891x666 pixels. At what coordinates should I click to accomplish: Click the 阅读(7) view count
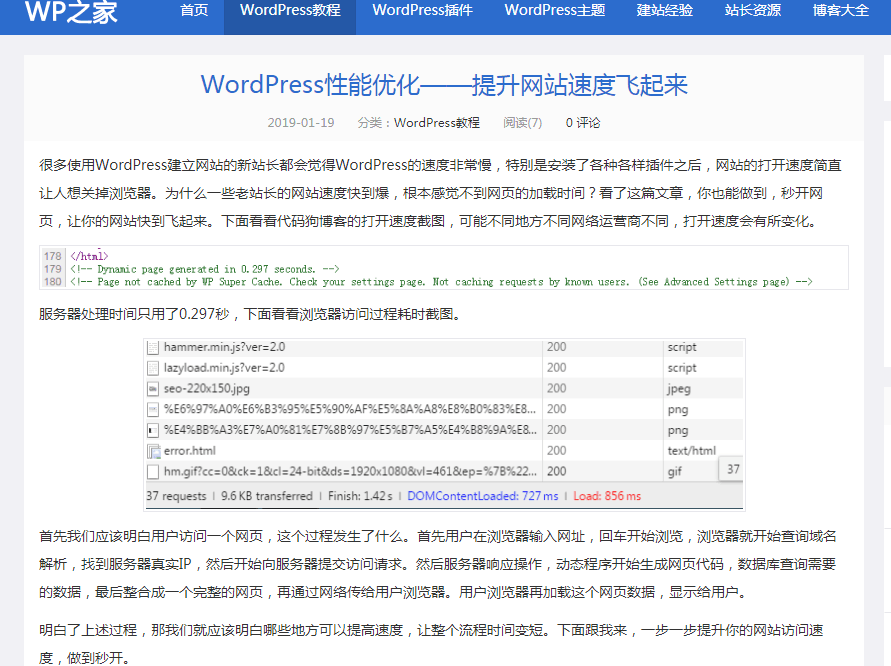522,123
